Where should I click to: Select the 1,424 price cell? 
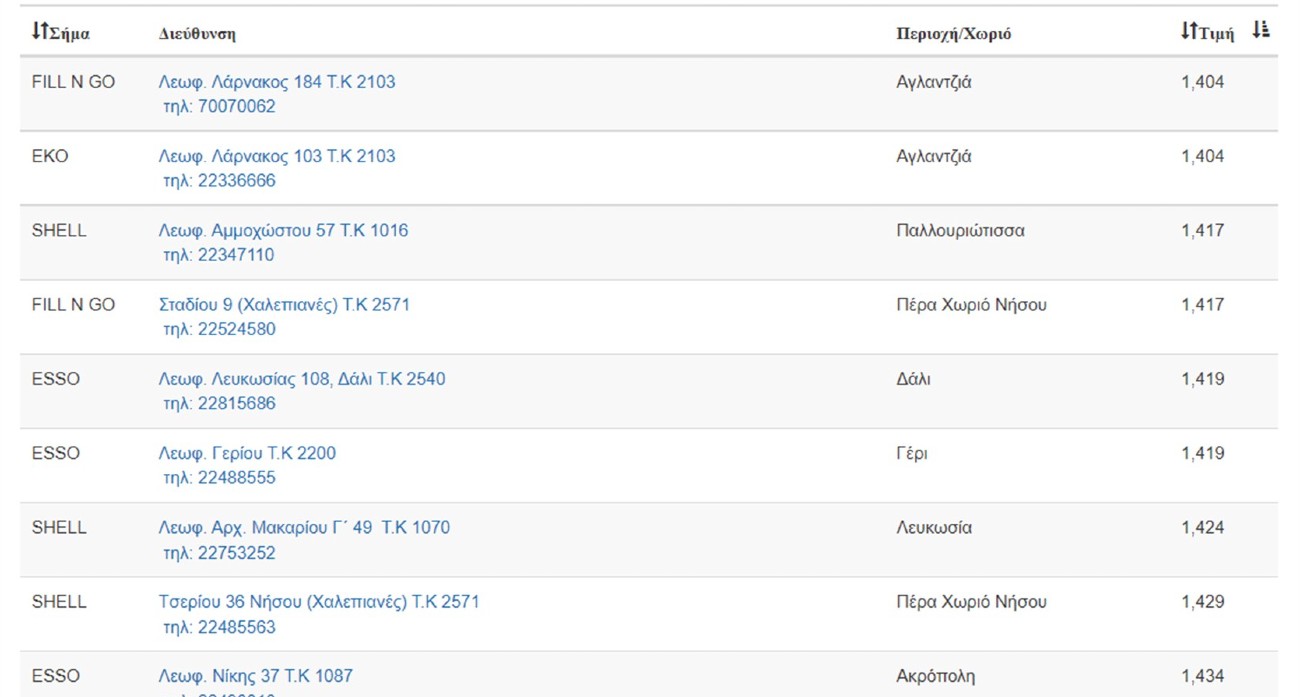pyautogui.click(x=1202, y=527)
